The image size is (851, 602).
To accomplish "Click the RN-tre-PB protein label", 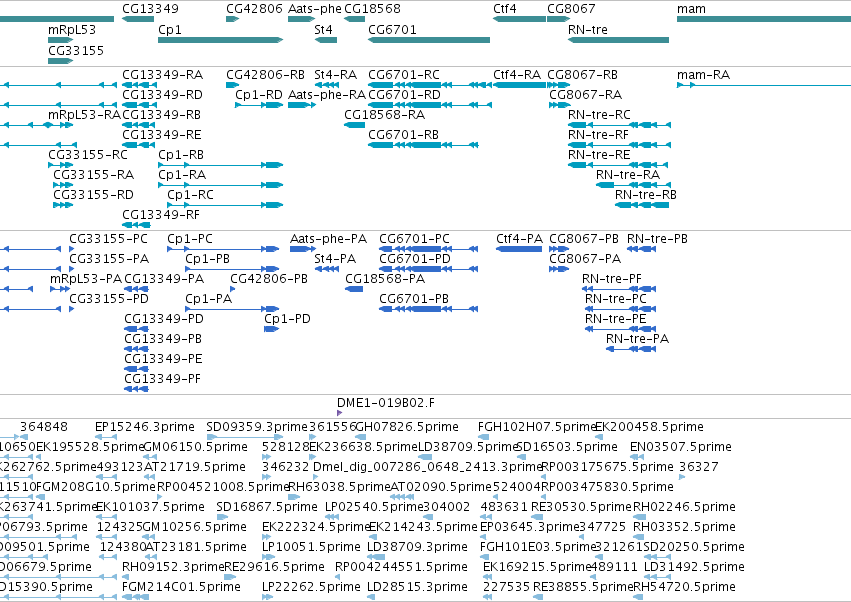I will 657,239.
